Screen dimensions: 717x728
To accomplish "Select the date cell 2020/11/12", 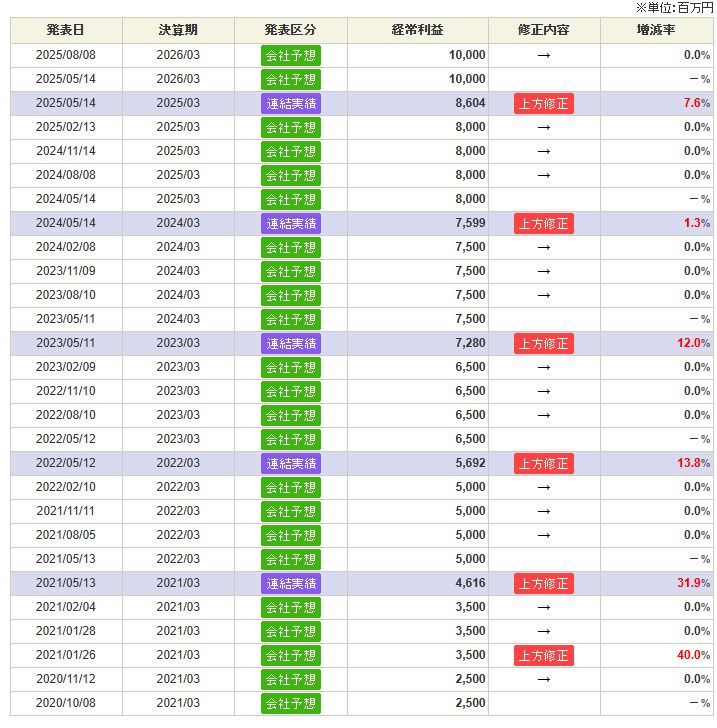I will click(x=66, y=679).
